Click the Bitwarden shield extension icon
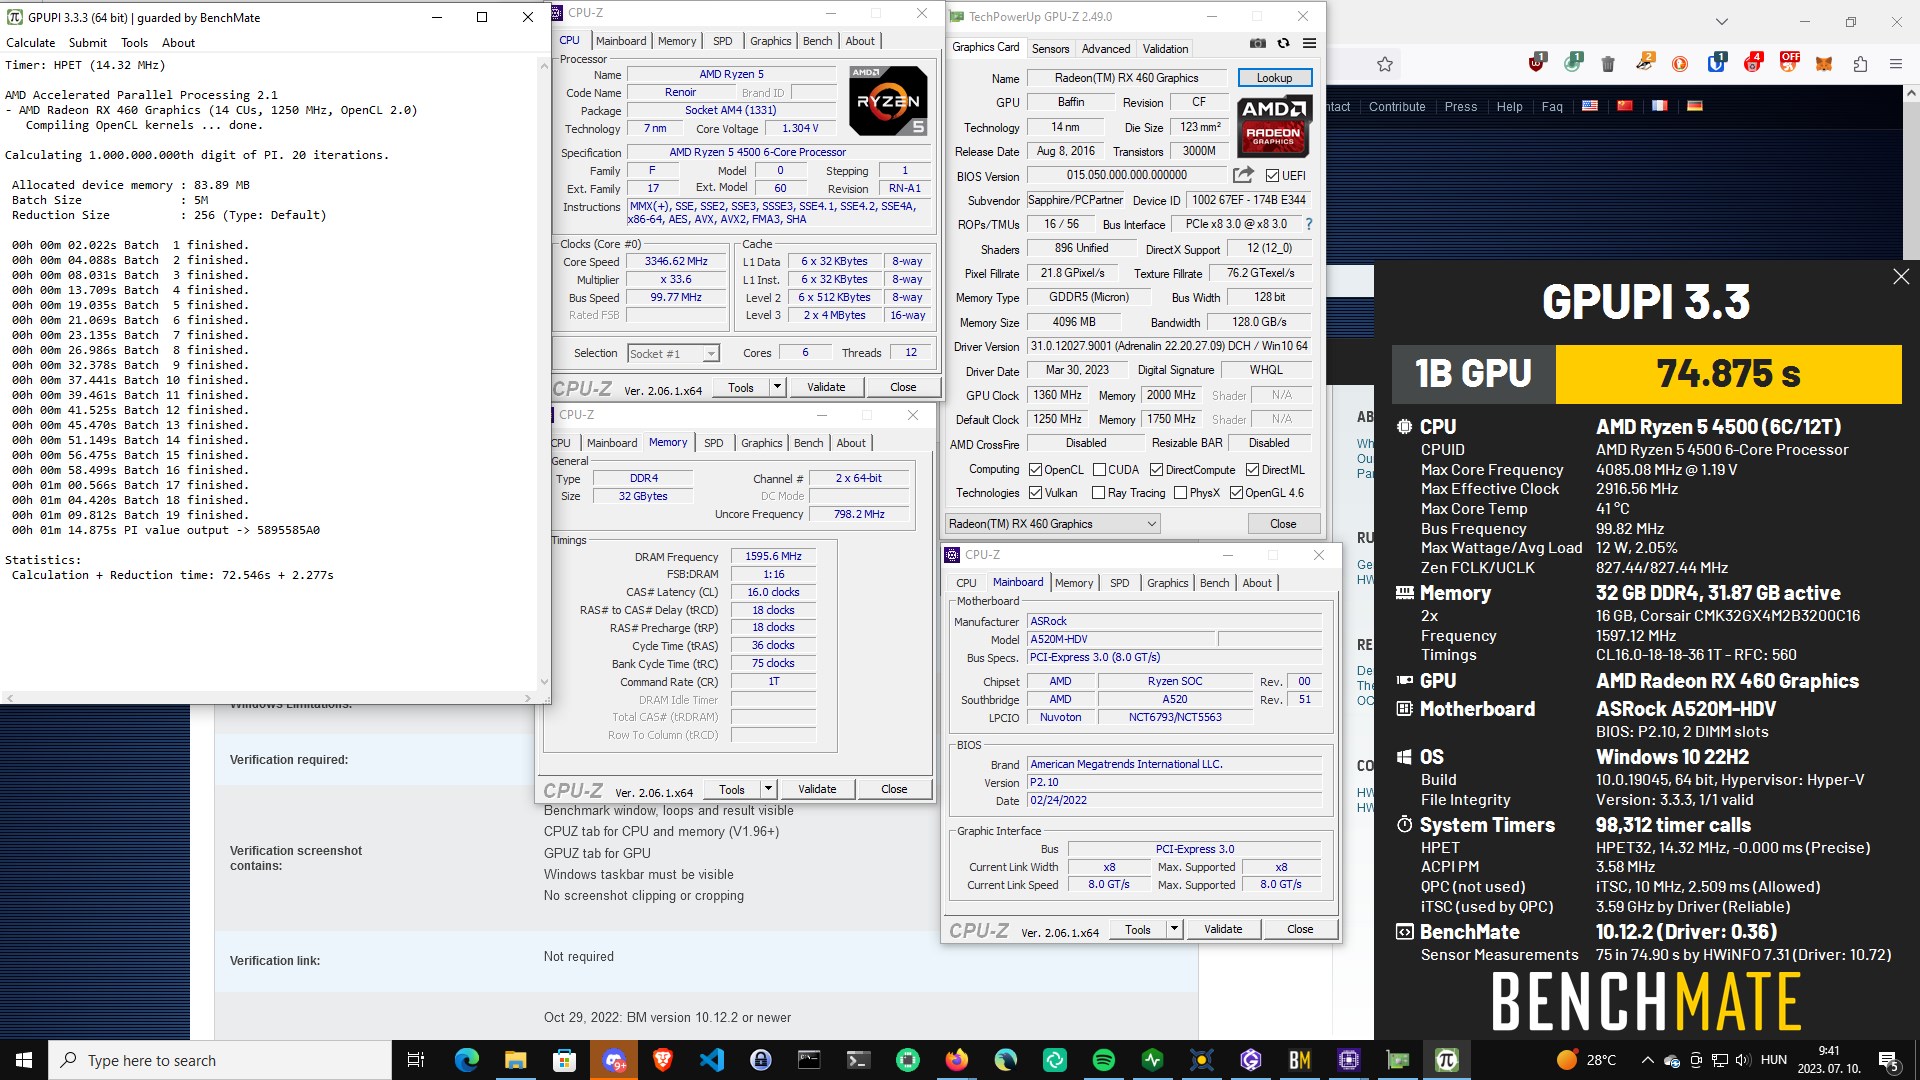Image resolution: width=1920 pixels, height=1080 pixels. click(x=1717, y=64)
